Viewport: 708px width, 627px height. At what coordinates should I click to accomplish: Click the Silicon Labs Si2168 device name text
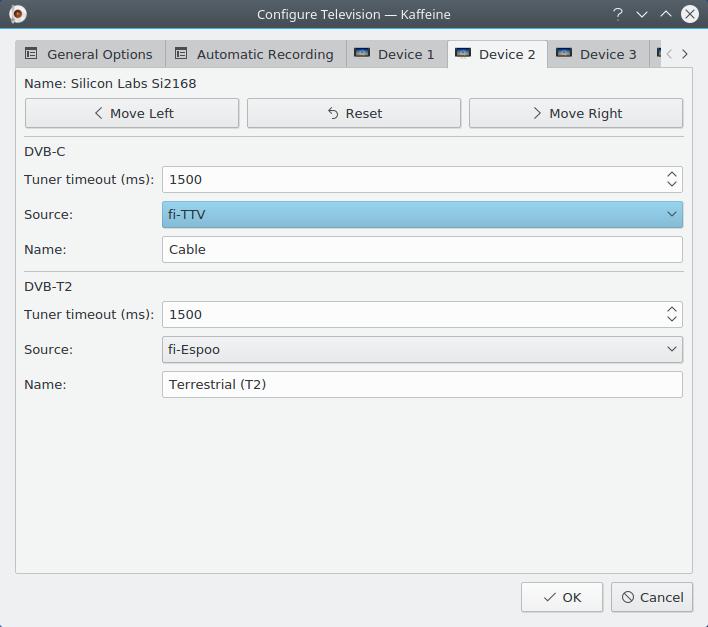(x=133, y=84)
